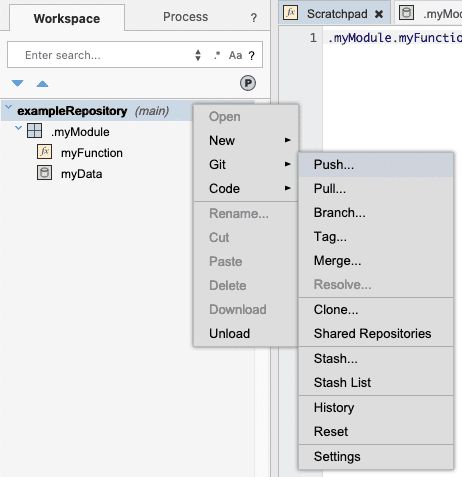Open Shared Repositories from Git submenu
This screenshot has width=462, height=477.
click(376, 334)
